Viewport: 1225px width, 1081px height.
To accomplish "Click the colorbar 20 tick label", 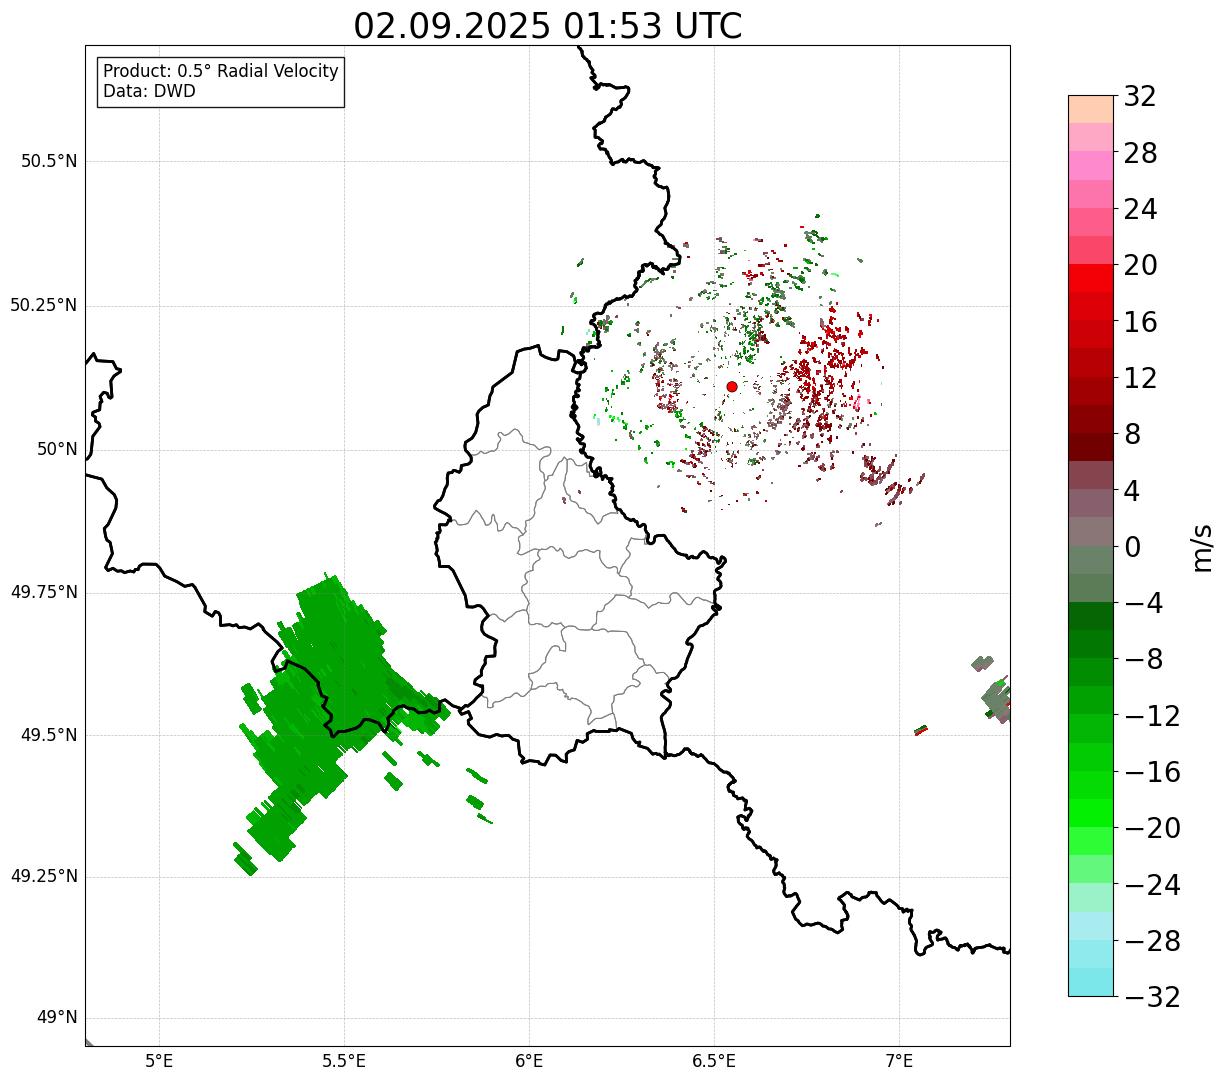I will [x=1140, y=266].
